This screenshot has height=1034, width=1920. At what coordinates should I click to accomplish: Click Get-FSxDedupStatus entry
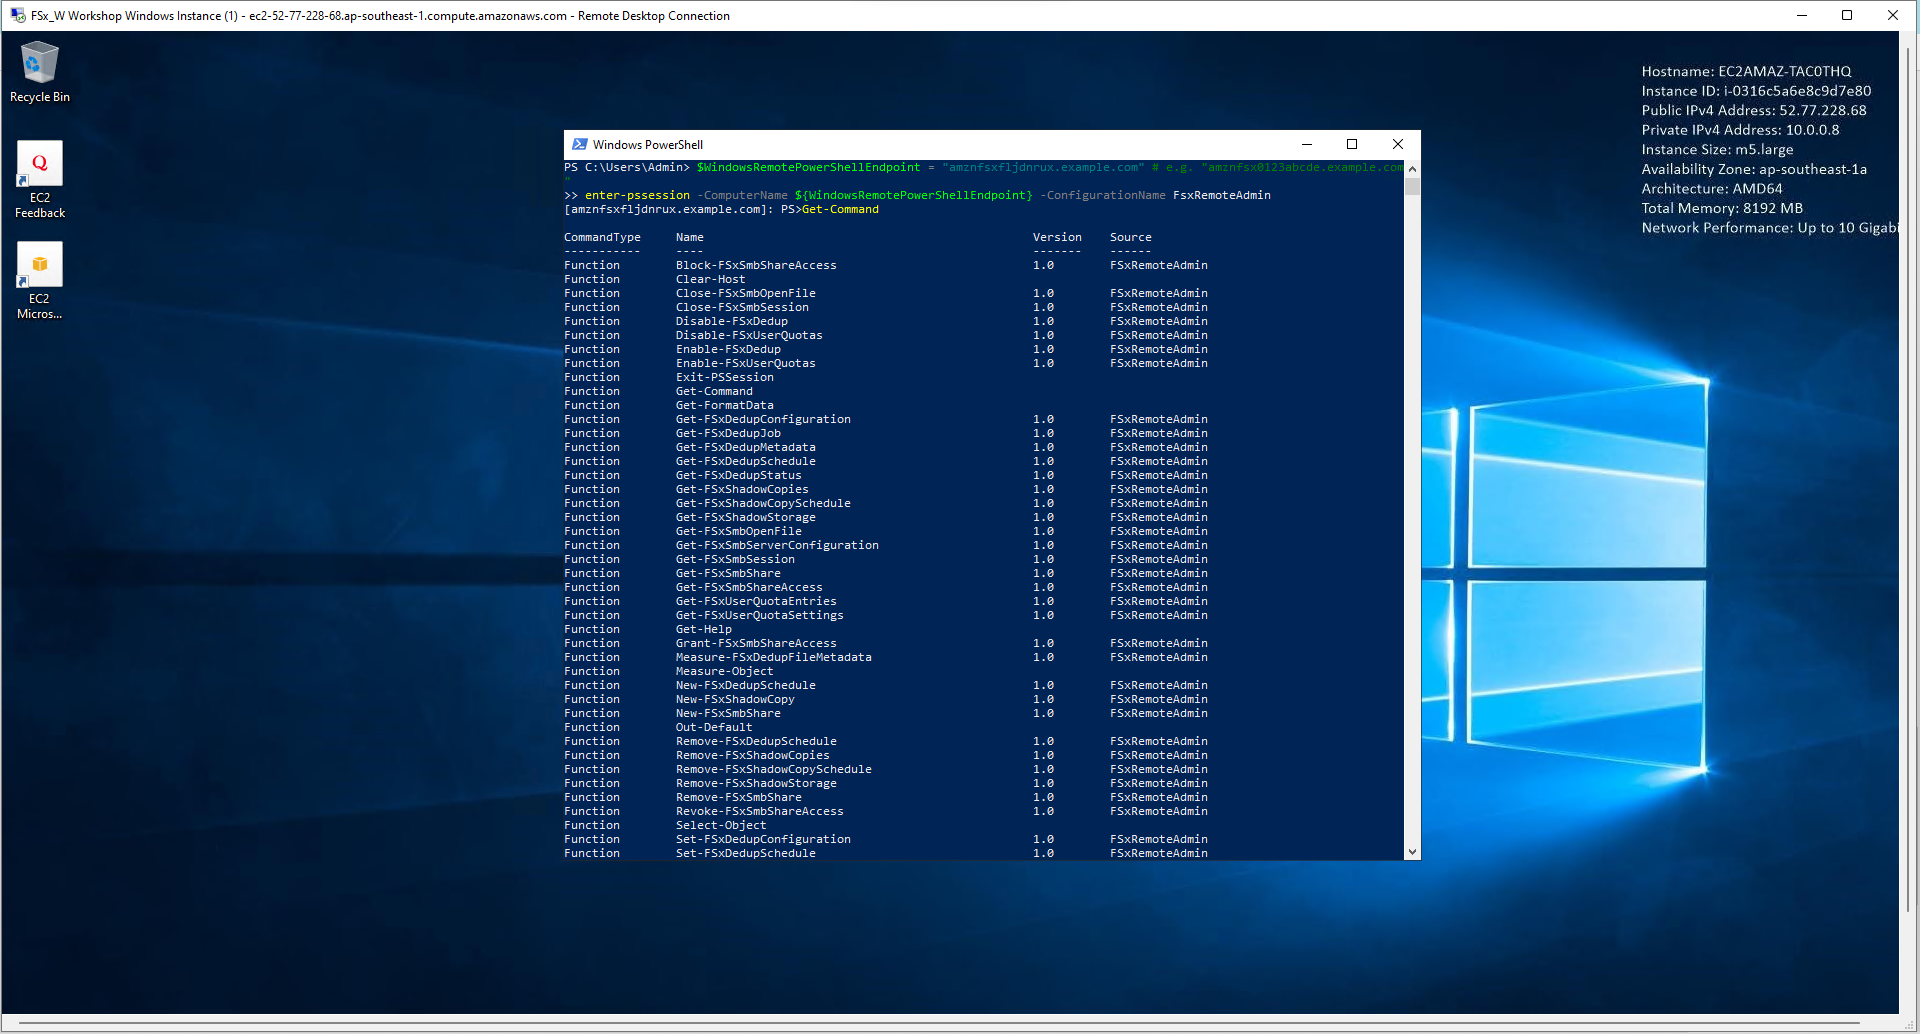(x=739, y=475)
